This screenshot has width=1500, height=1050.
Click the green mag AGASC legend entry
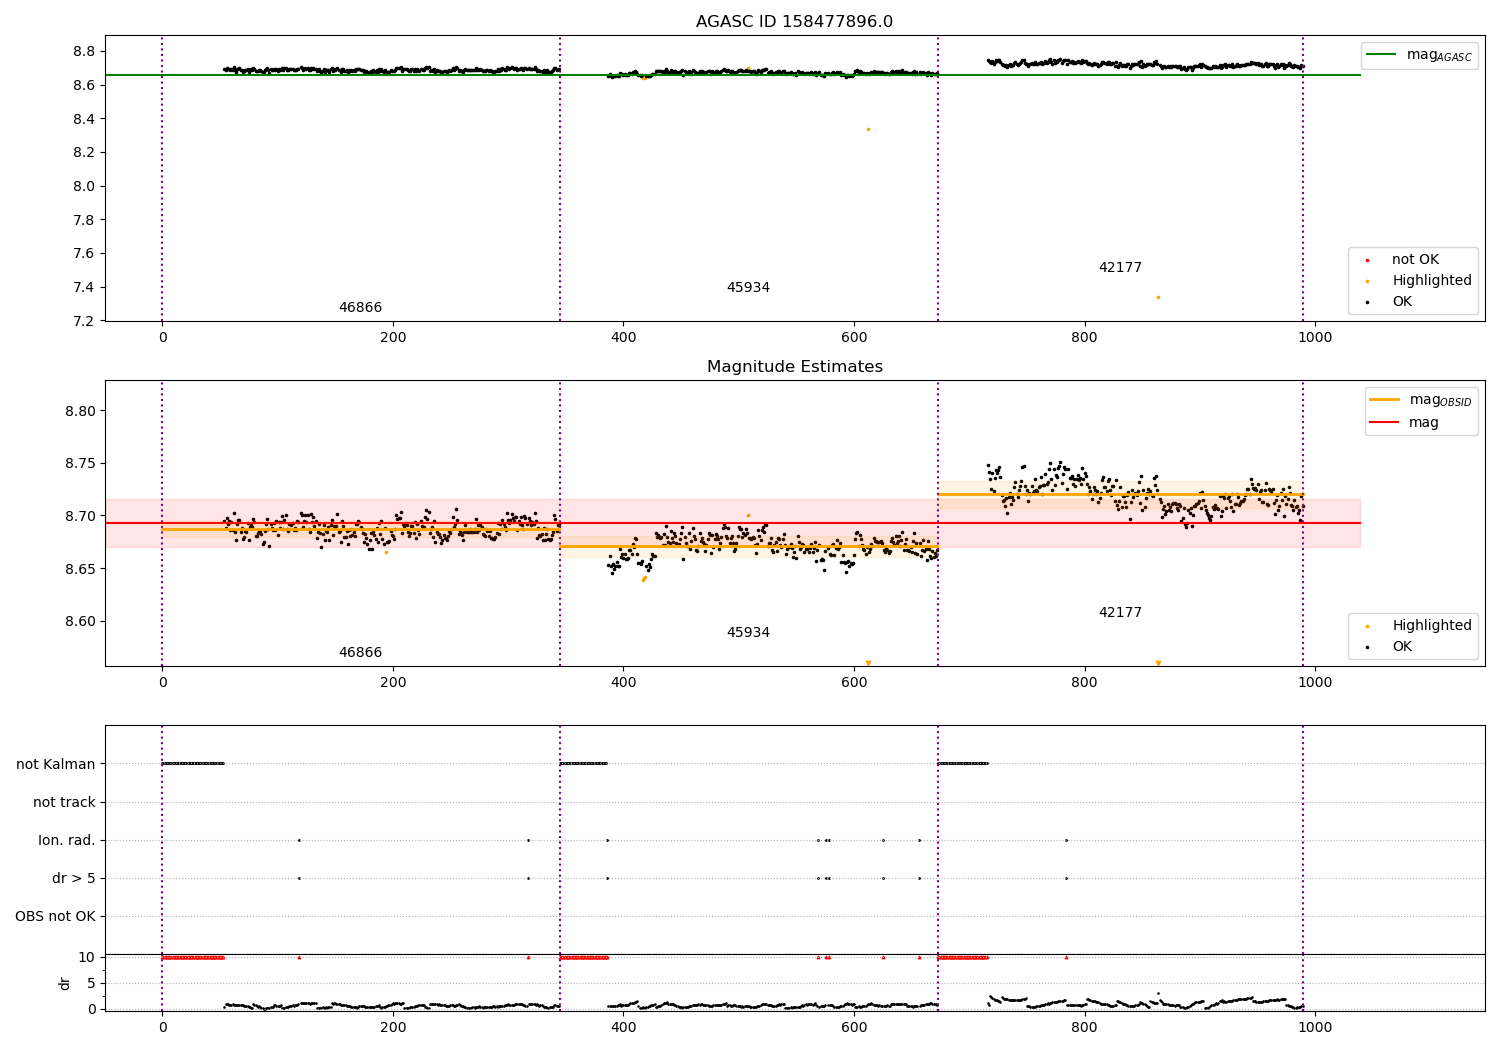[1419, 55]
